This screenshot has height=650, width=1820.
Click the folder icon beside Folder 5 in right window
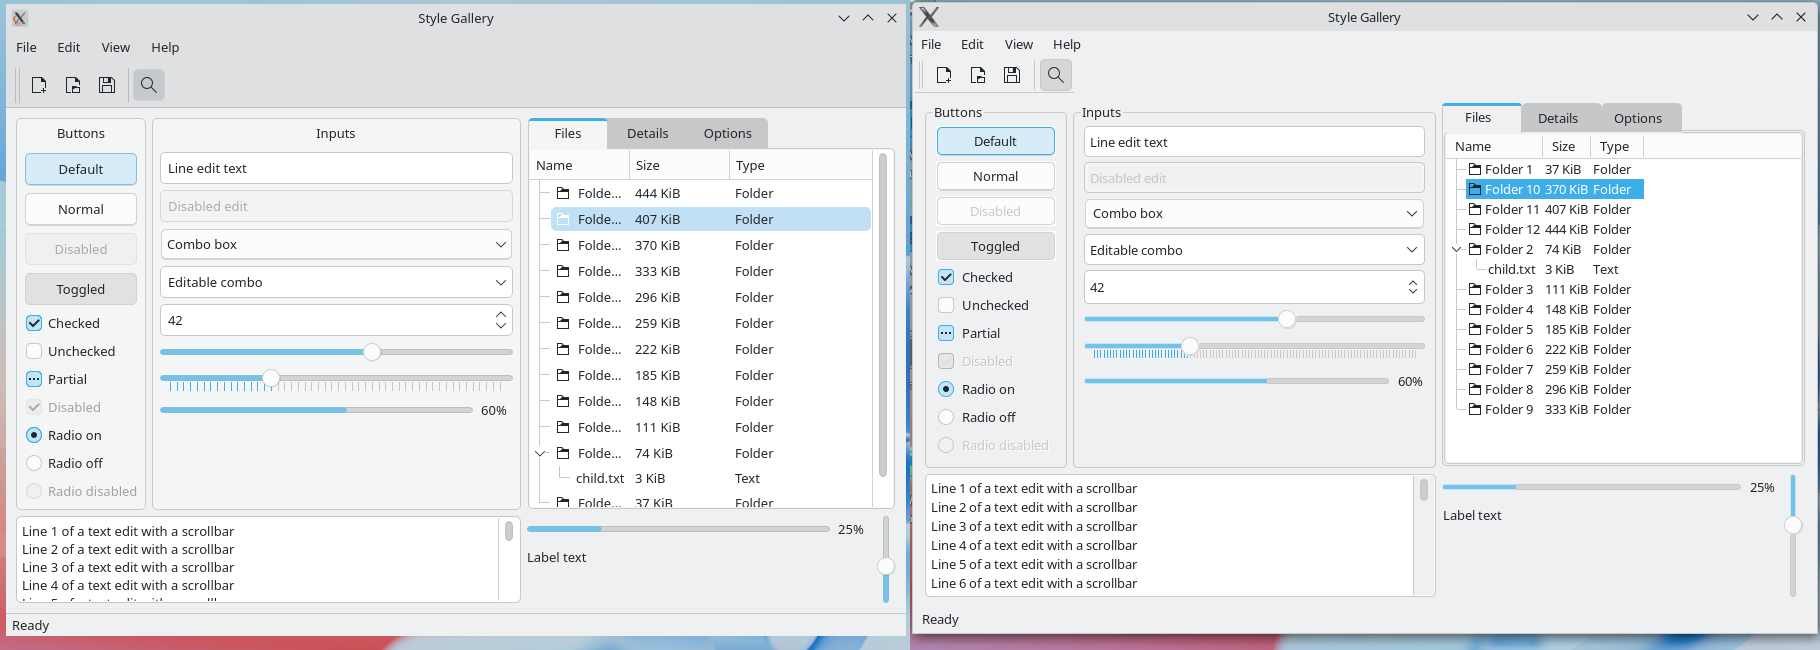(1475, 330)
